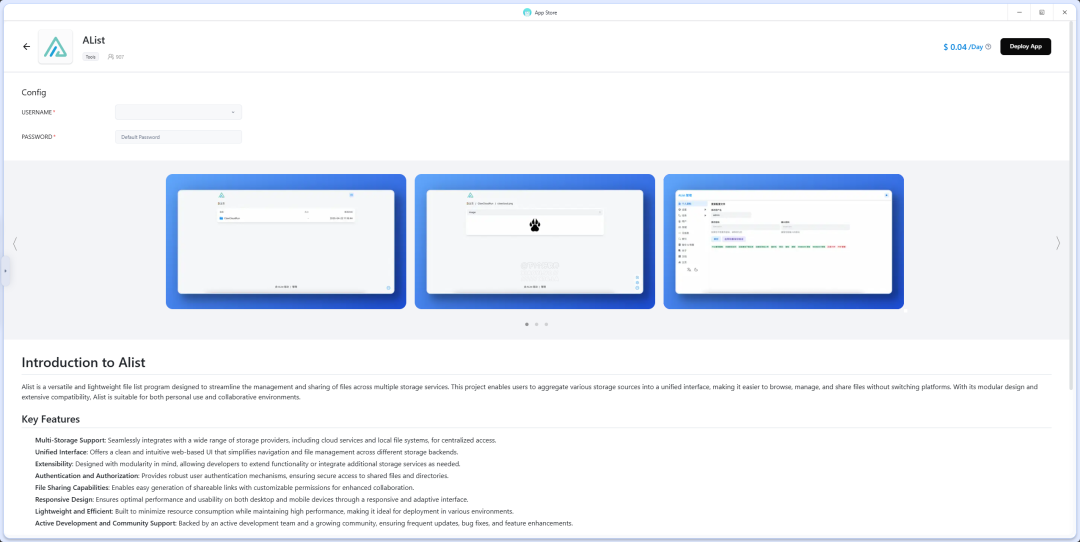Image resolution: width=1080 pixels, height=542 pixels.
Task: Click the App Store icon in title bar
Action: click(527, 12)
